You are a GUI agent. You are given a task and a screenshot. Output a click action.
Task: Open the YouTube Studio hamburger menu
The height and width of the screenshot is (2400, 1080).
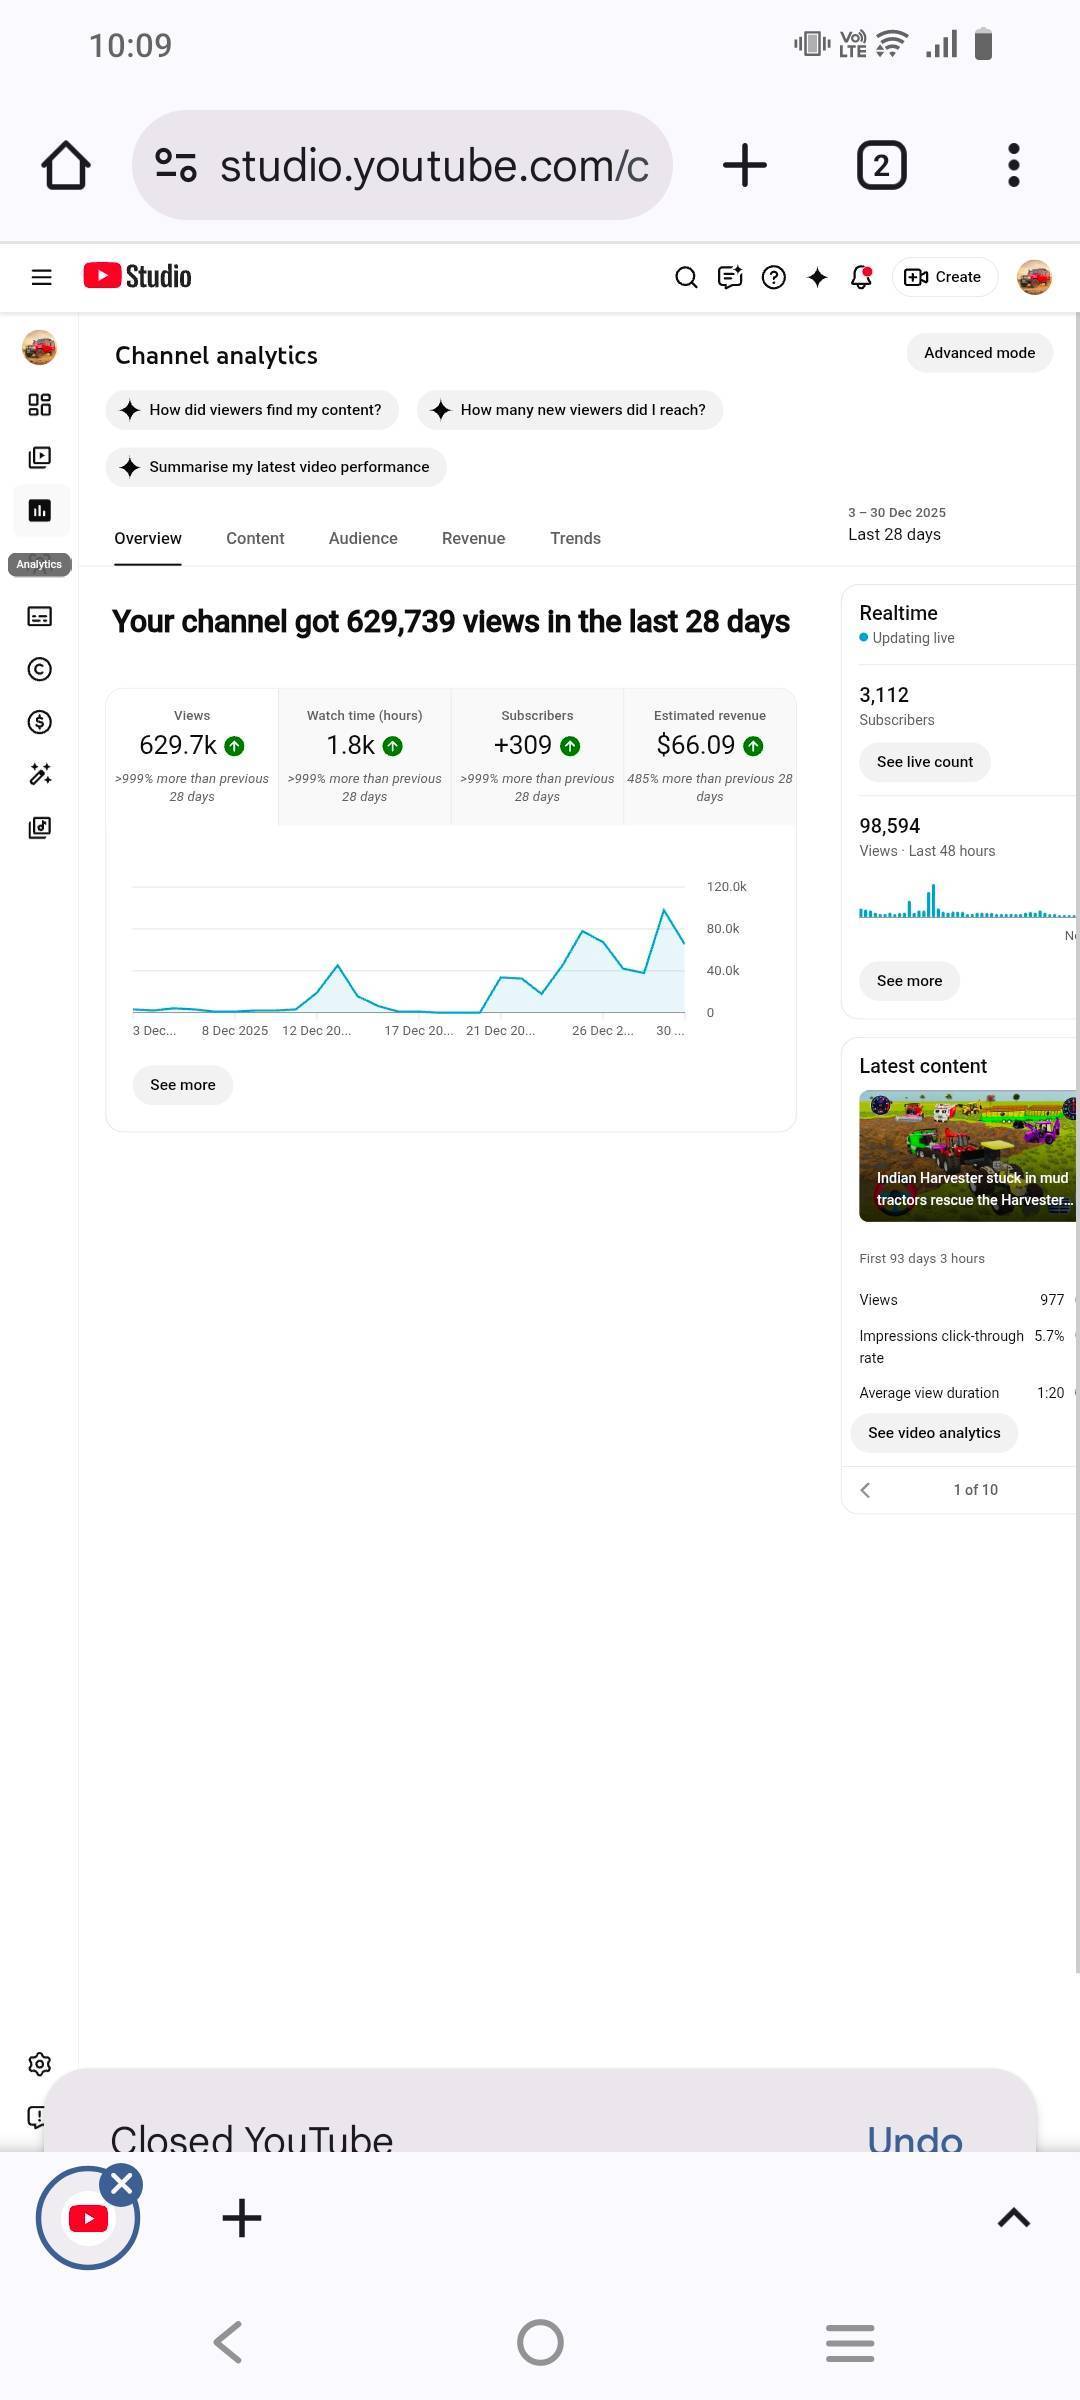41,277
